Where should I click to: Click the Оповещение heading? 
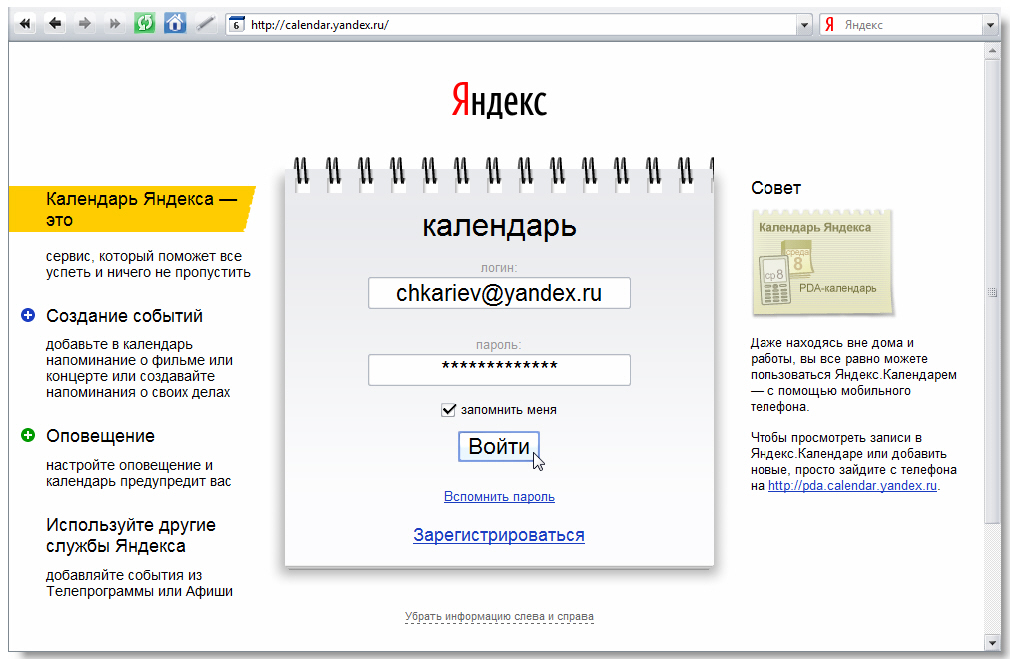(100, 436)
